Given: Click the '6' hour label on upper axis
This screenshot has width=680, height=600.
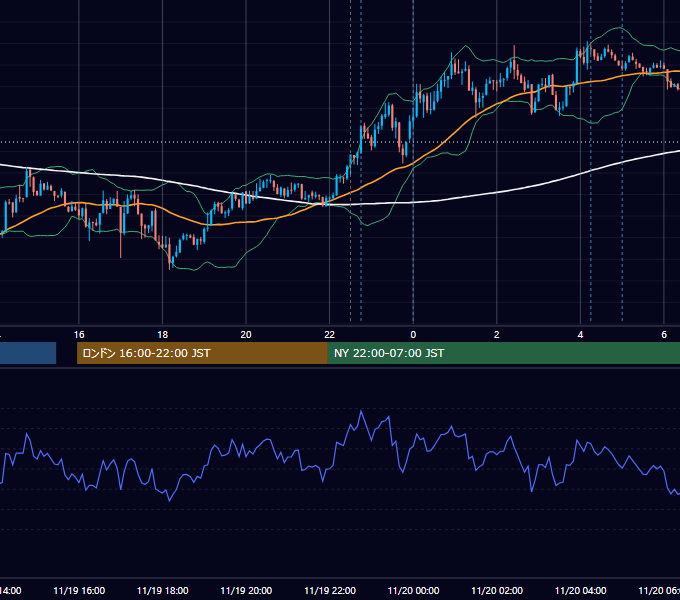Looking at the screenshot, I should tap(664, 335).
